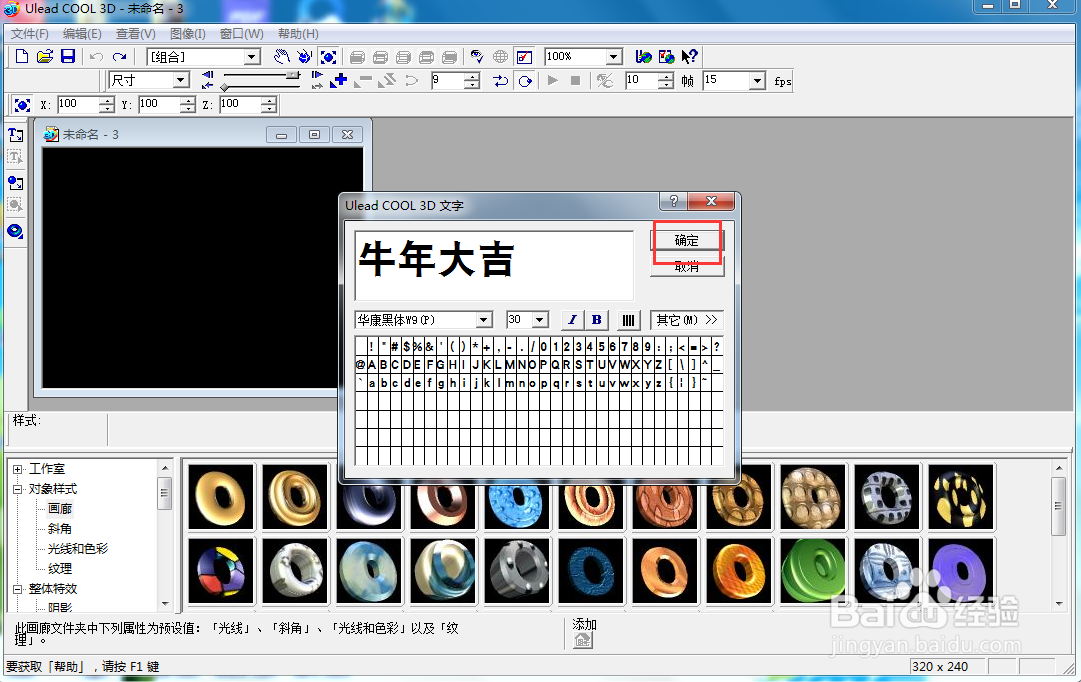Open the 窗口(W) menu
Viewport: 1081px width, 682px height.
pyautogui.click(x=241, y=34)
